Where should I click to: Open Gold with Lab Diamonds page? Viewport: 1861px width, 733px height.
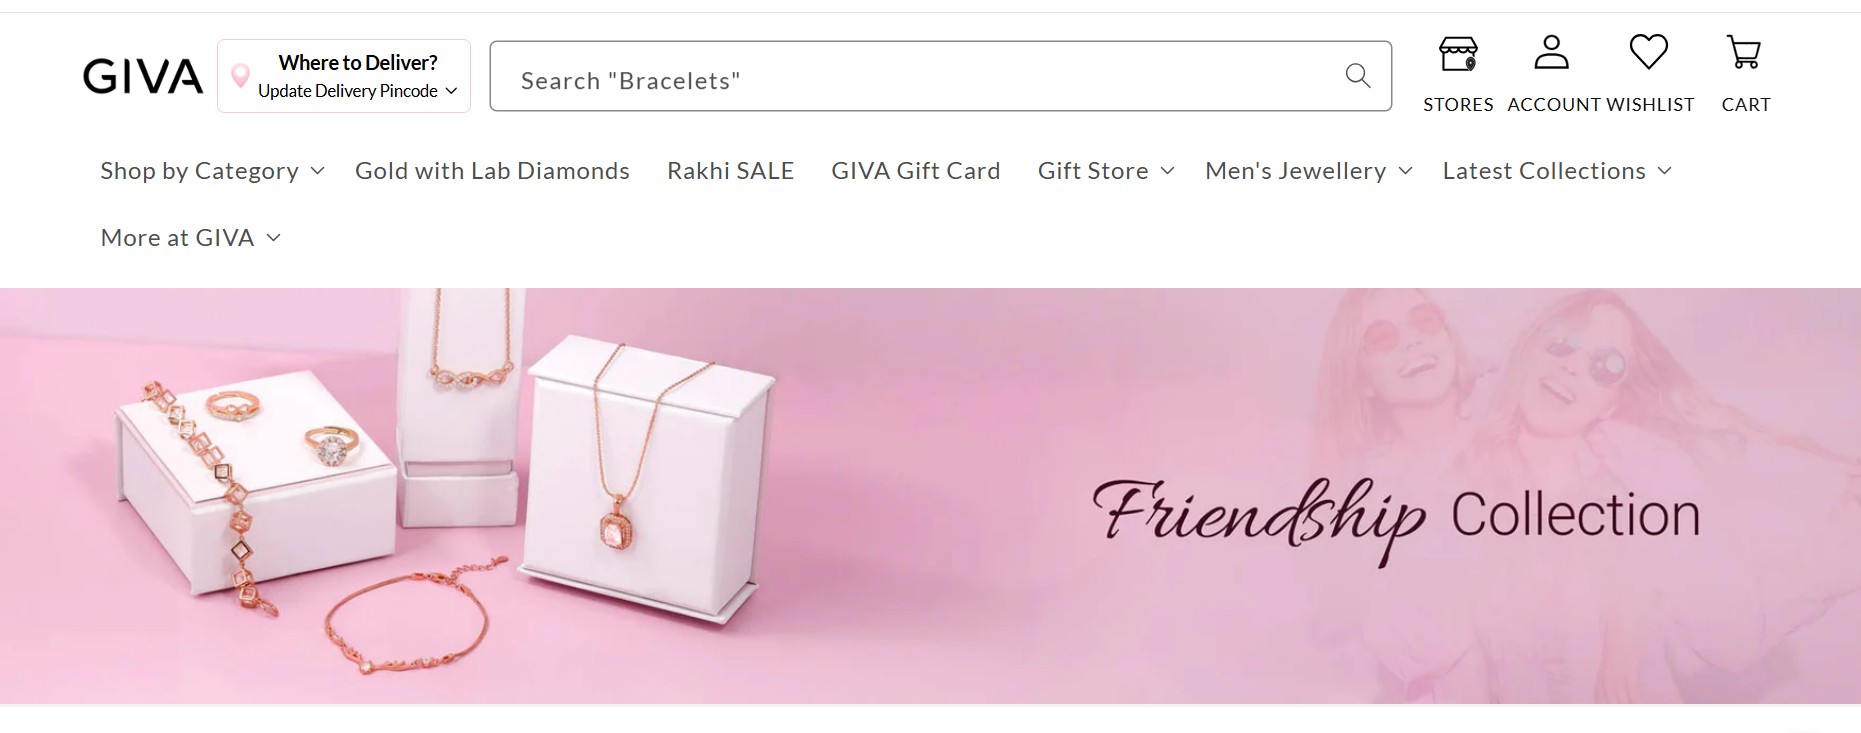[x=492, y=171]
